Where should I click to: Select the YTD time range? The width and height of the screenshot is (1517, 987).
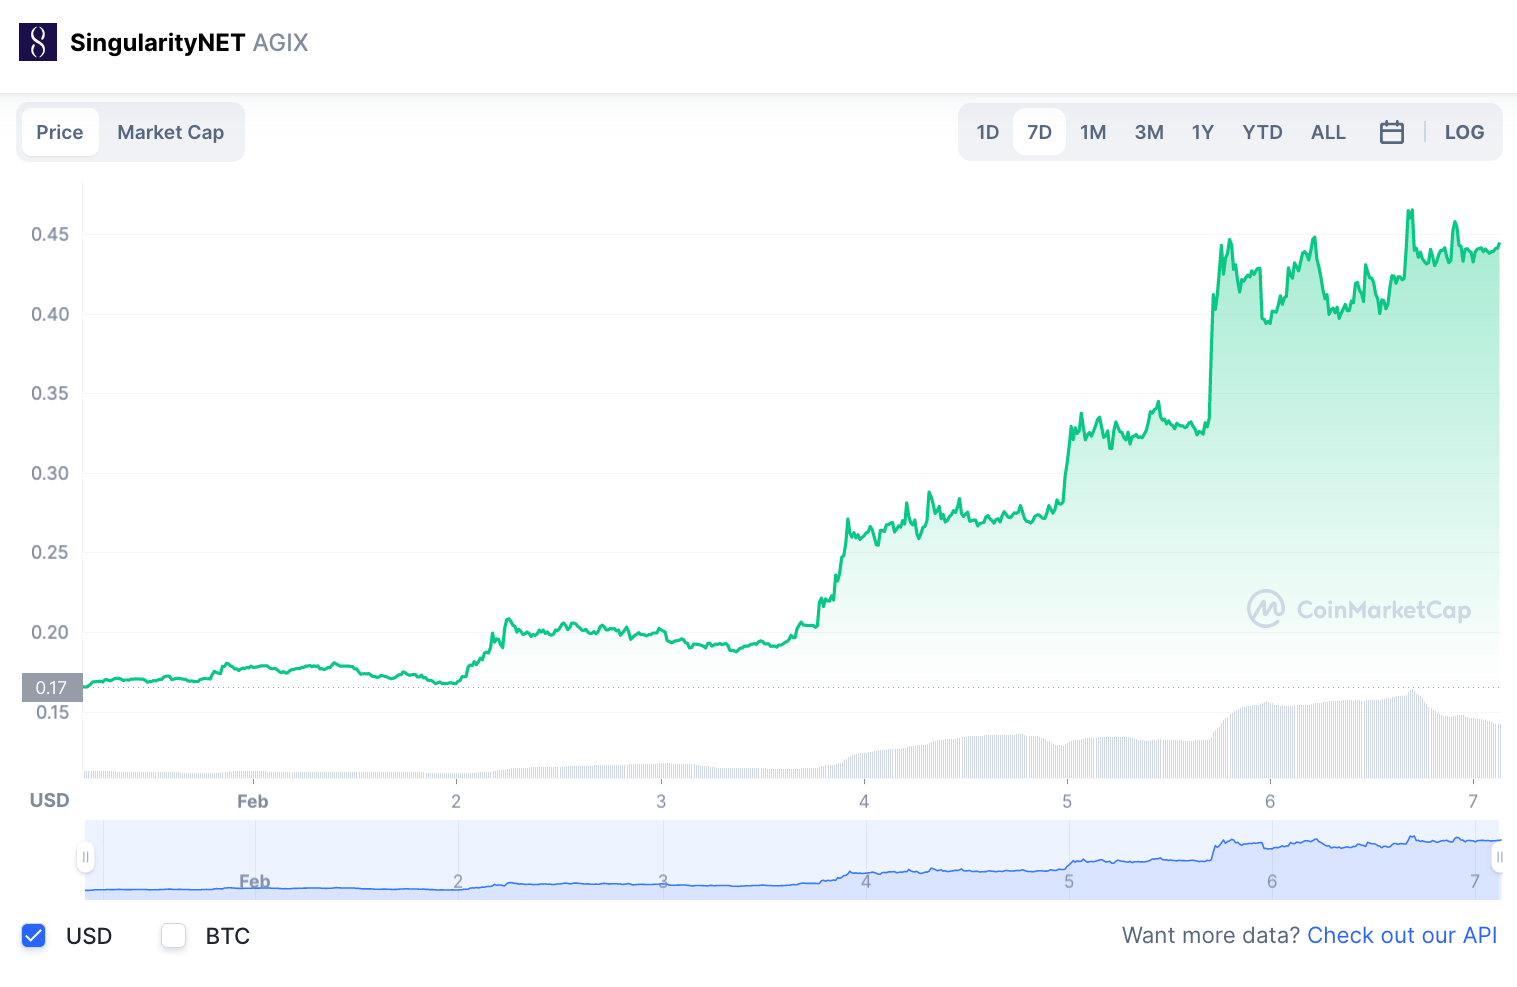(x=1262, y=132)
